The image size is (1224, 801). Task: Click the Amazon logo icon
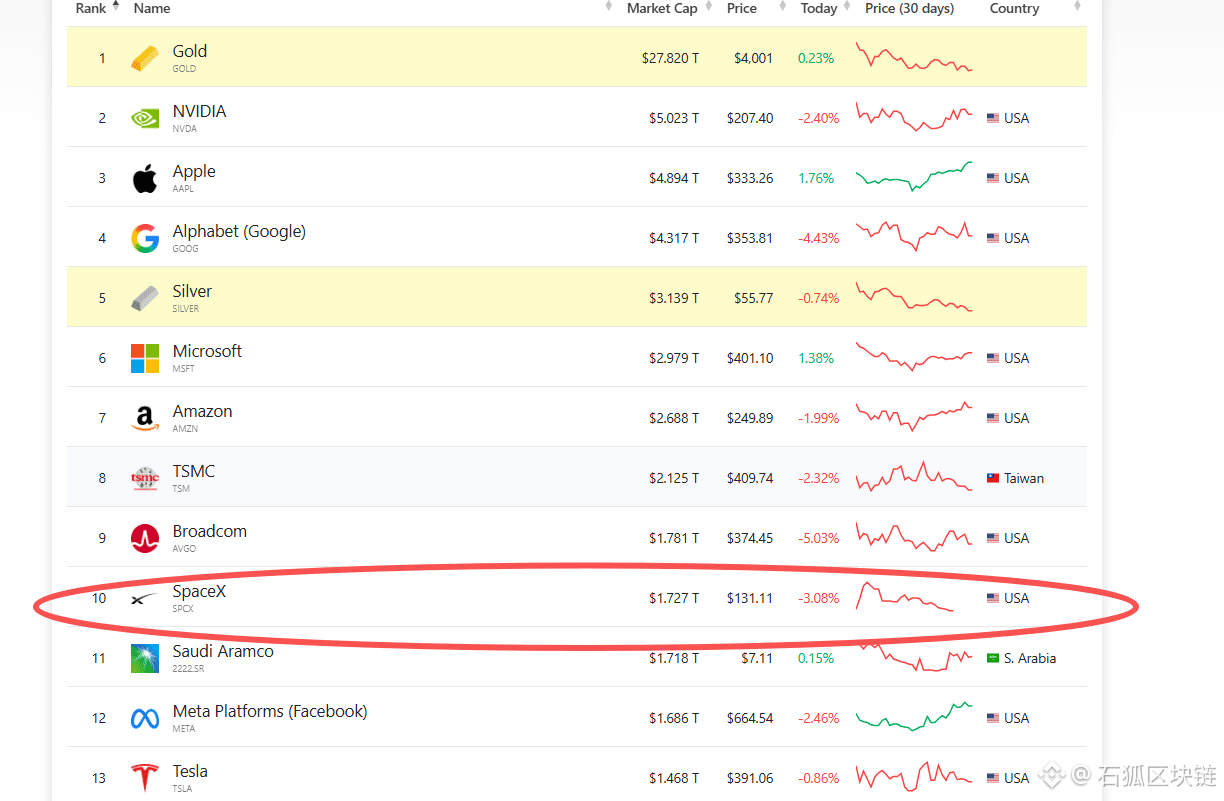tap(145, 418)
